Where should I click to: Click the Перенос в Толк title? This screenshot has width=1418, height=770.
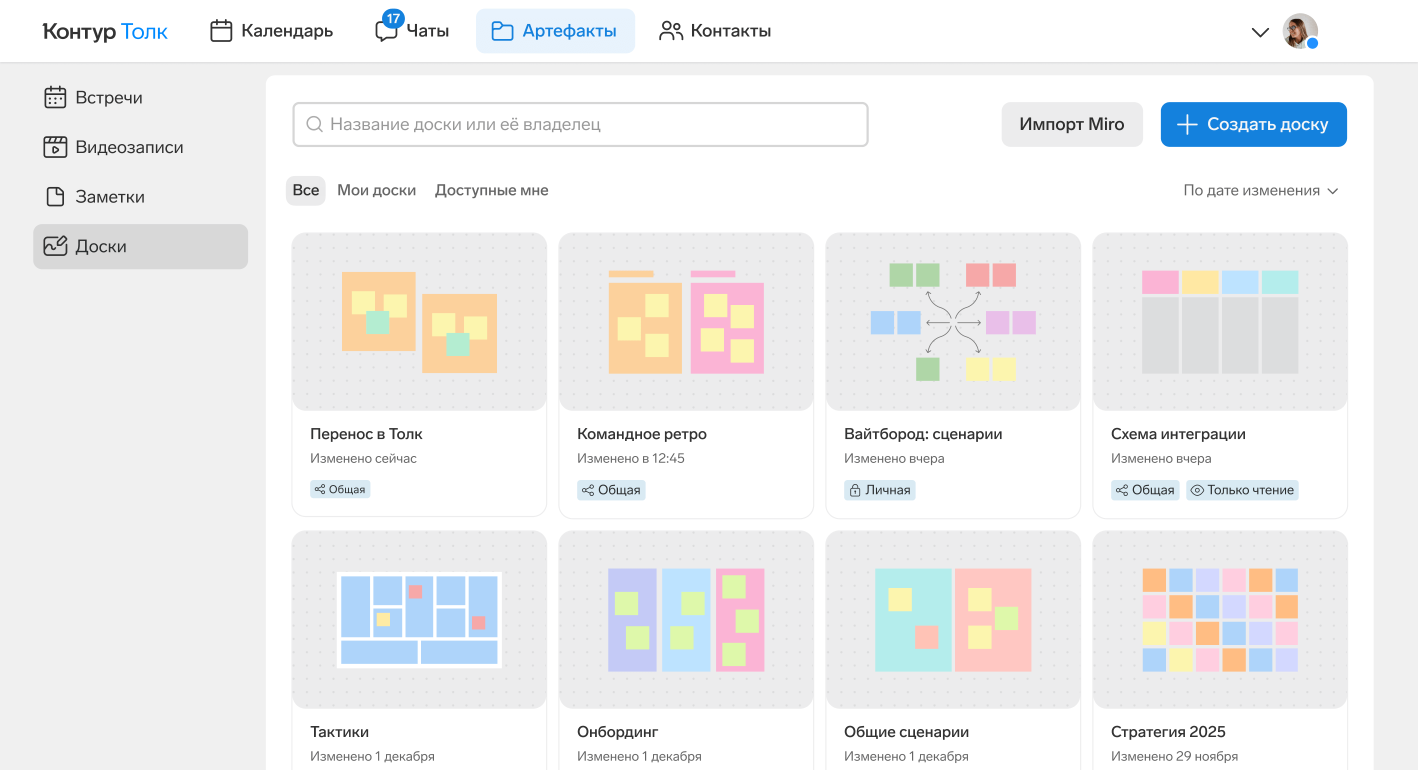click(x=366, y=434)
